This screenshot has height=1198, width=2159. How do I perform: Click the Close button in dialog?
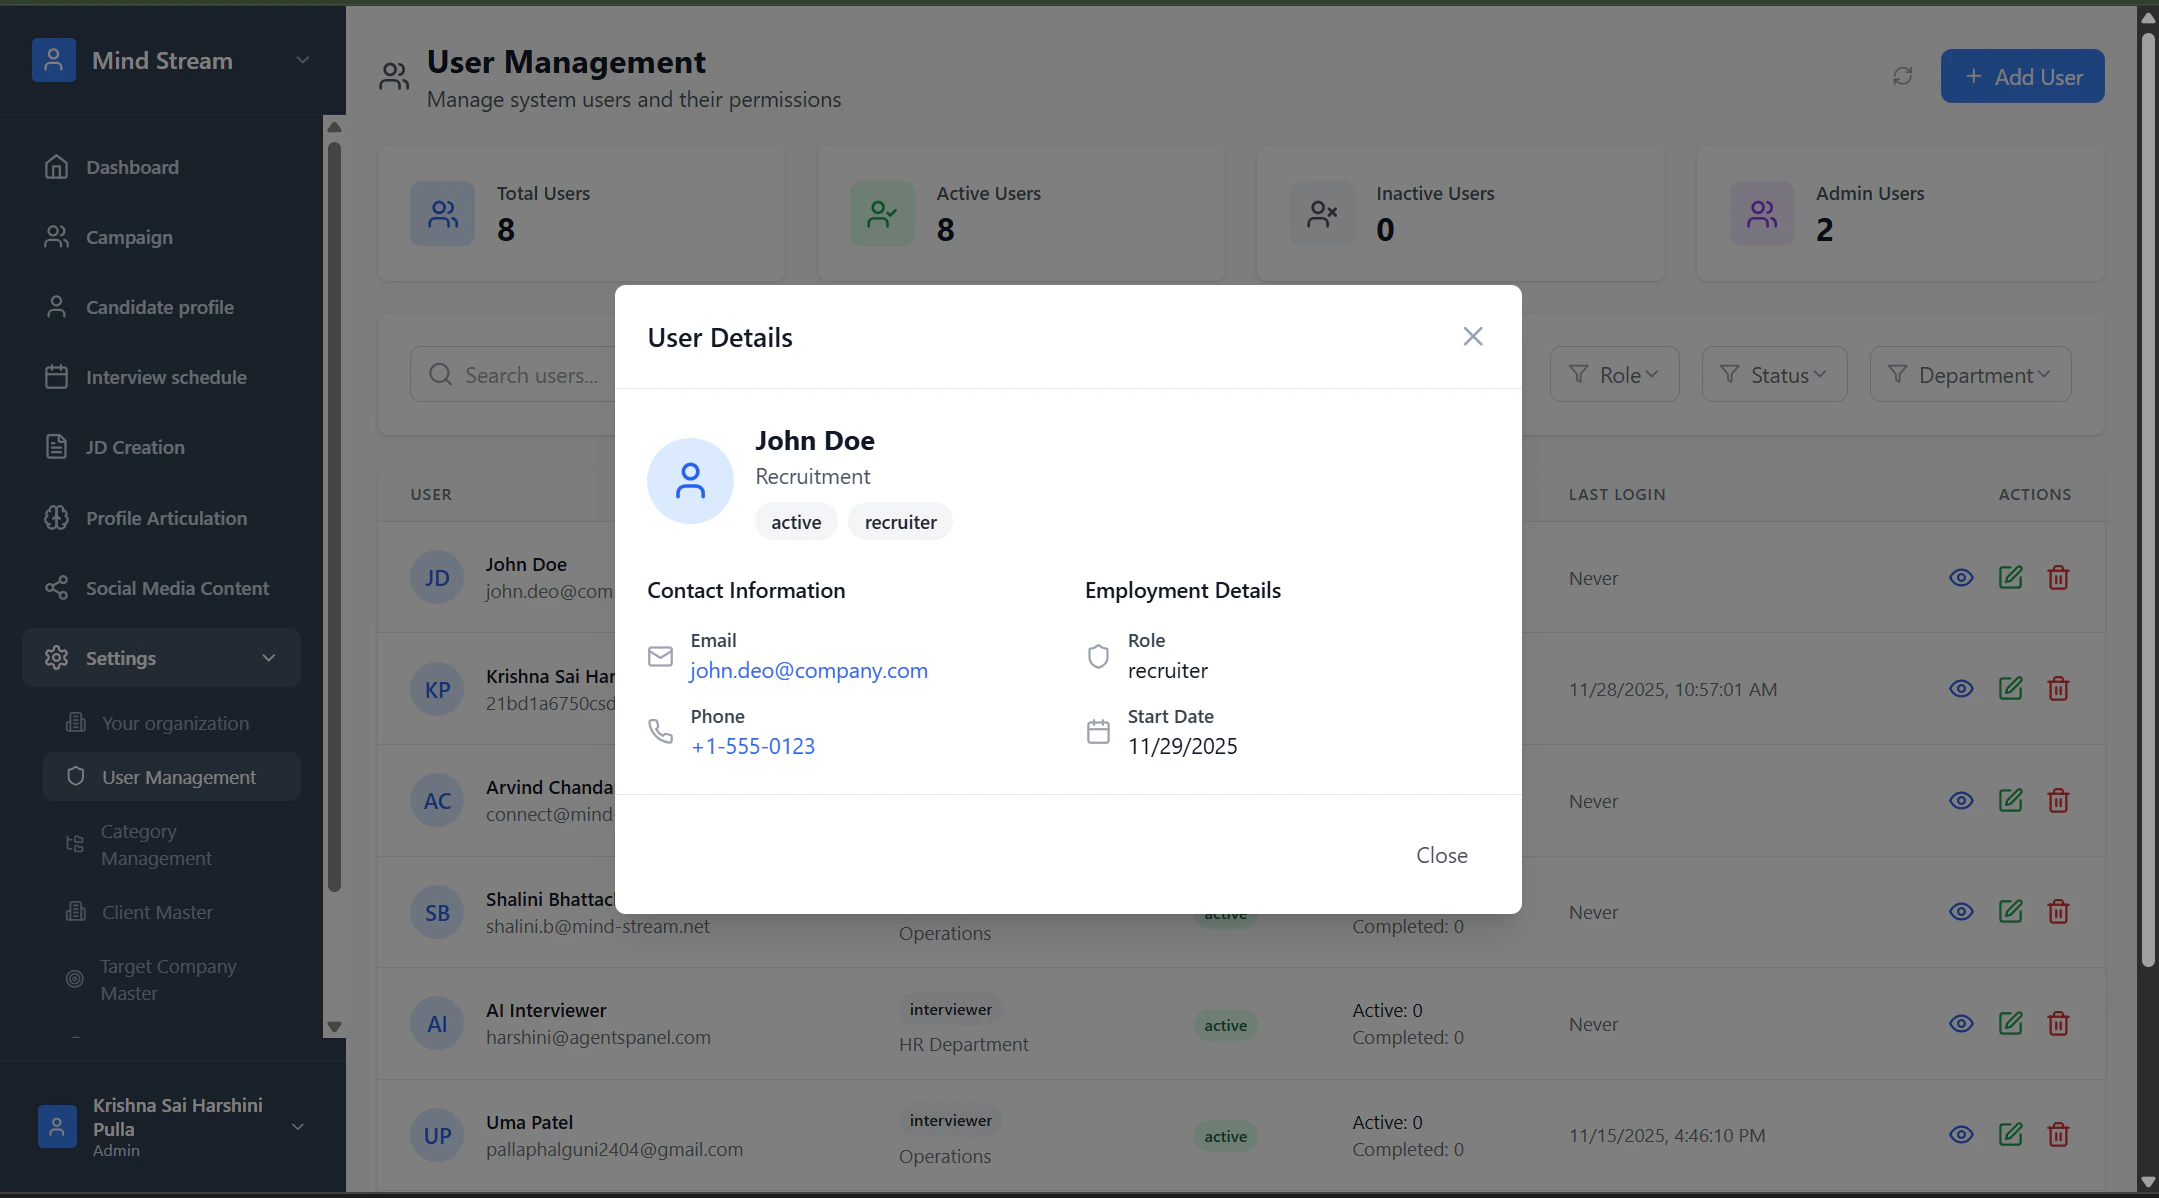pyautogui.click(x=1441, y=855)
